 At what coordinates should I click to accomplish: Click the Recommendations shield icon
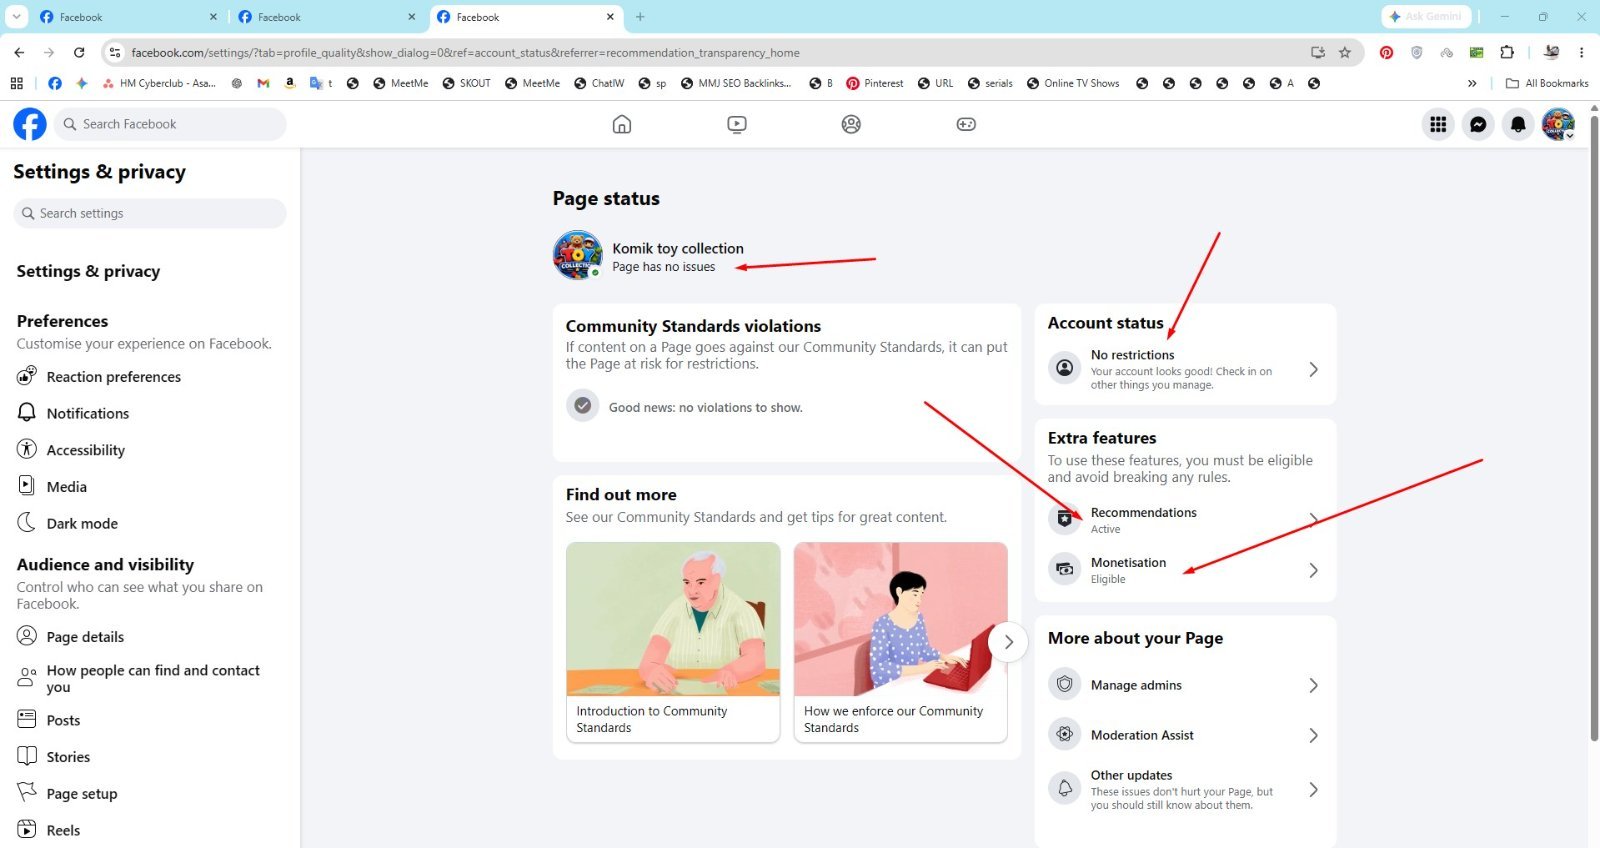pyautogui.click(x=1065, y=519)
